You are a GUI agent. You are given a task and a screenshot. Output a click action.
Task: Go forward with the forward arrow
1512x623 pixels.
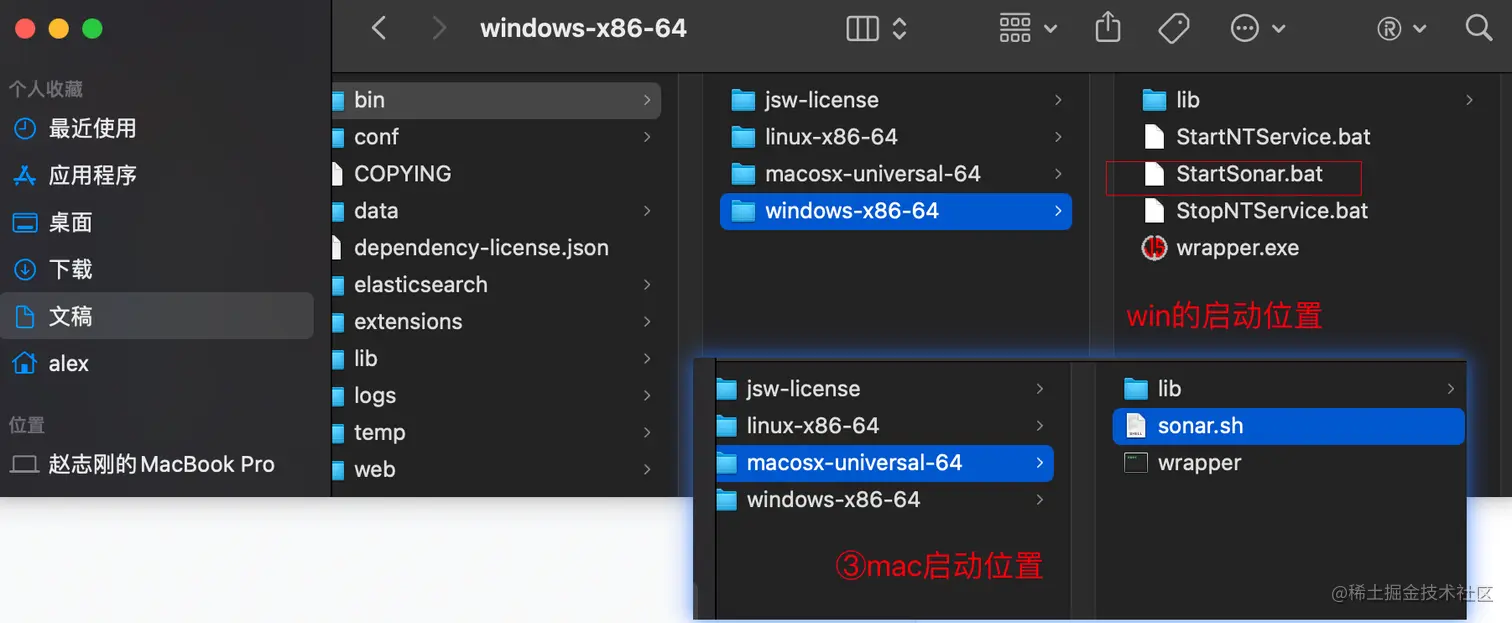(438, 28)
